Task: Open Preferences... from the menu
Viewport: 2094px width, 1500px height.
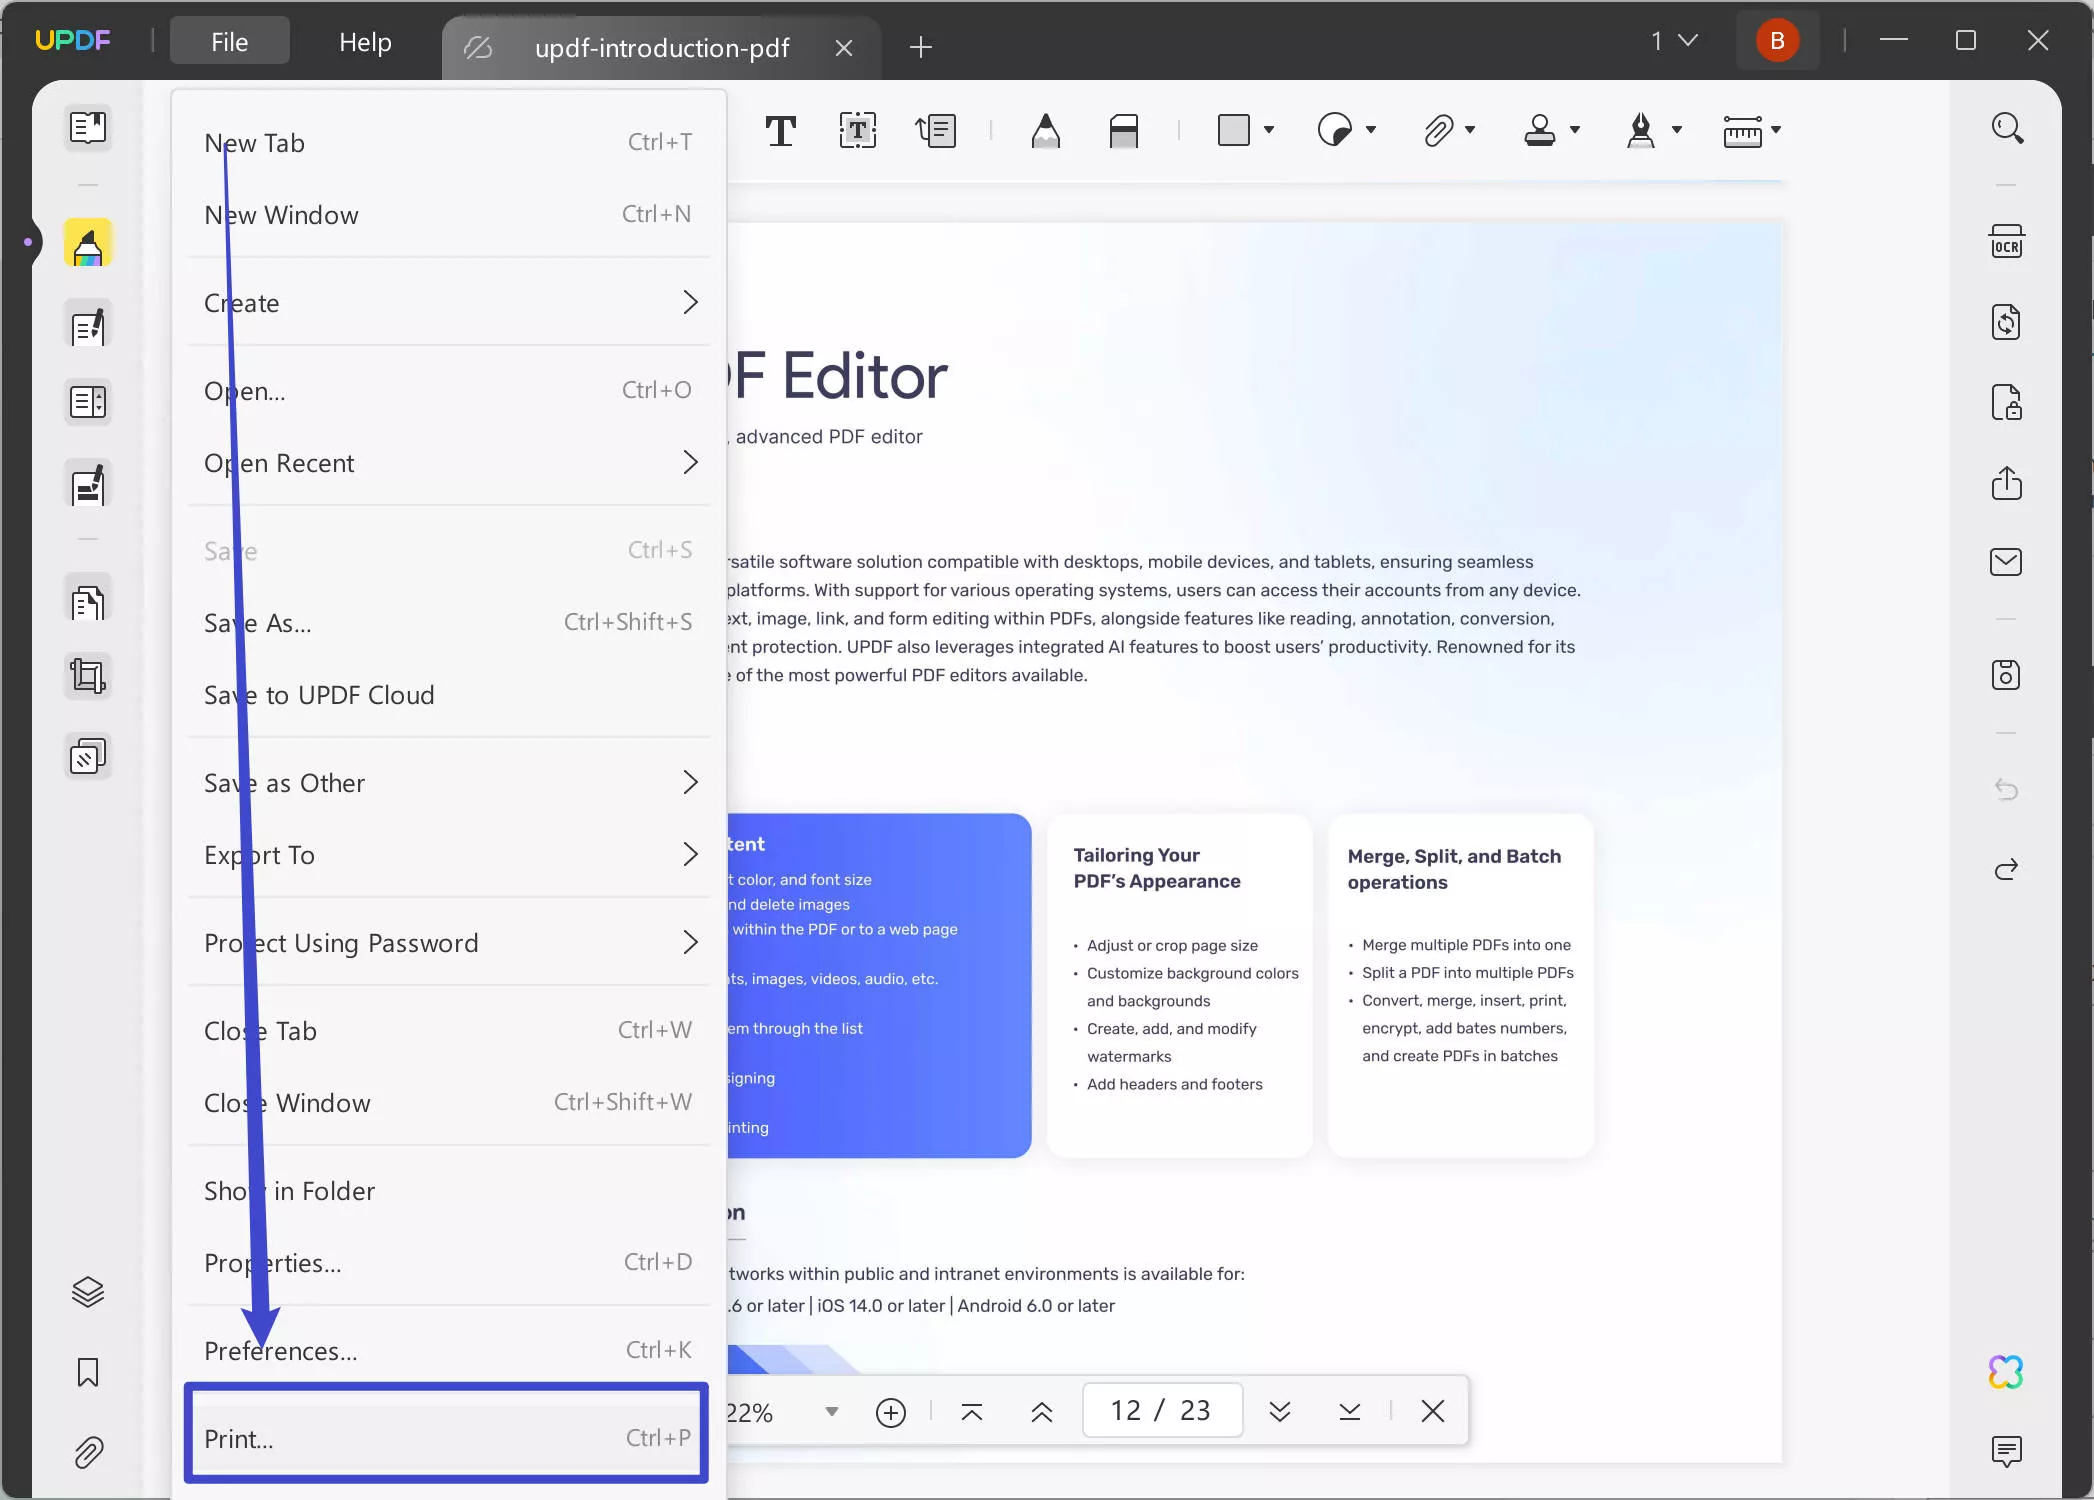Action: pyautogui.click(x=448, y=1351)
